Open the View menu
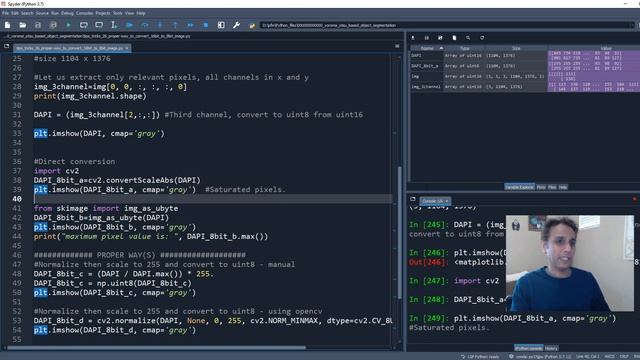The width and height of the screenshot is (640, 360). click(x=129, y=13)
